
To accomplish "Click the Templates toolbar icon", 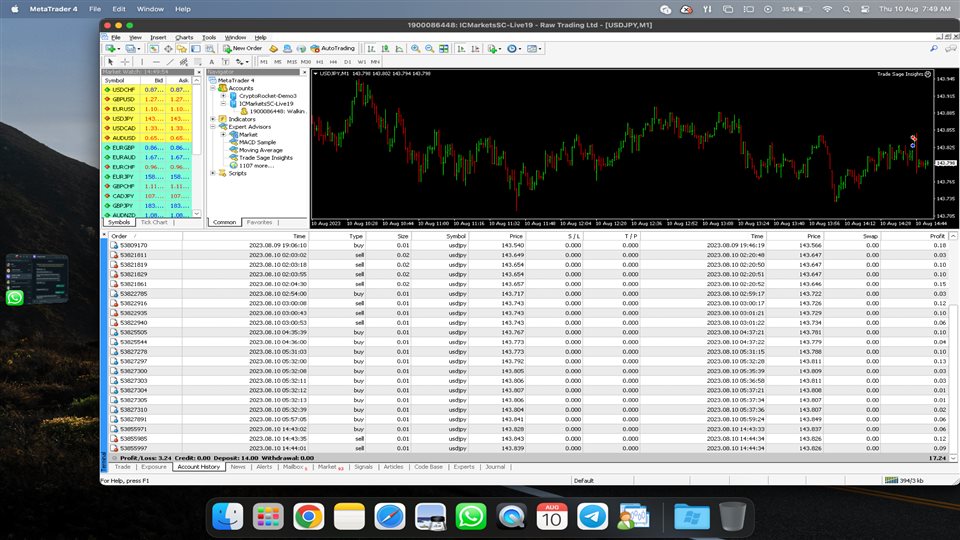I will pos(532,48).
